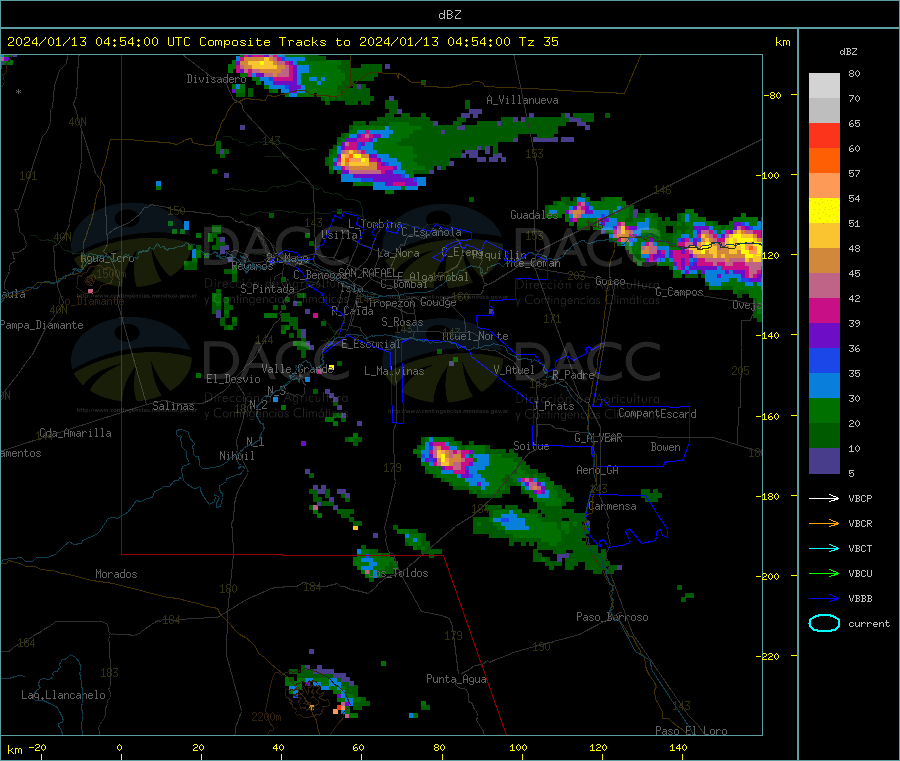The width and height of the screenshot is (900, 761).
Task: Click the 'Nihuil' map label
Action: pos(236,456)
